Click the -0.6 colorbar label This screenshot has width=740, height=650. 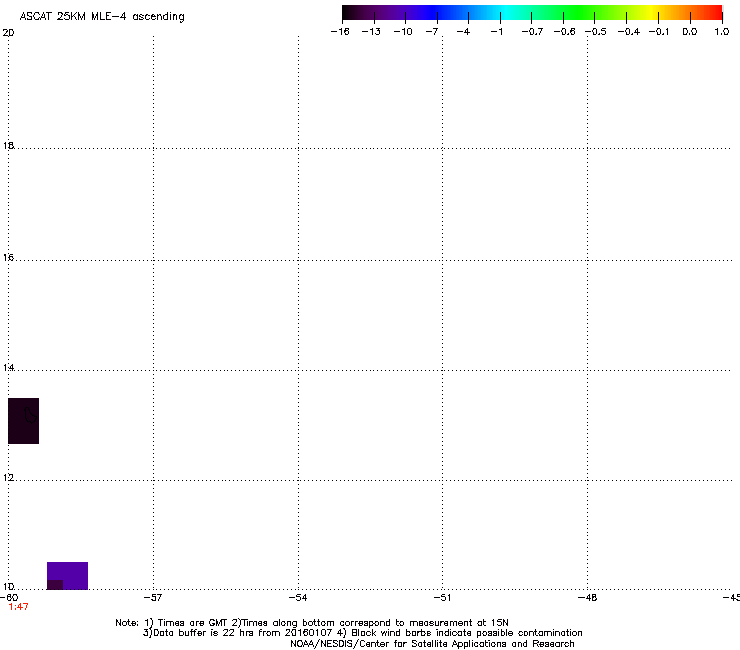pyautogui.click(x=564, y=32)
